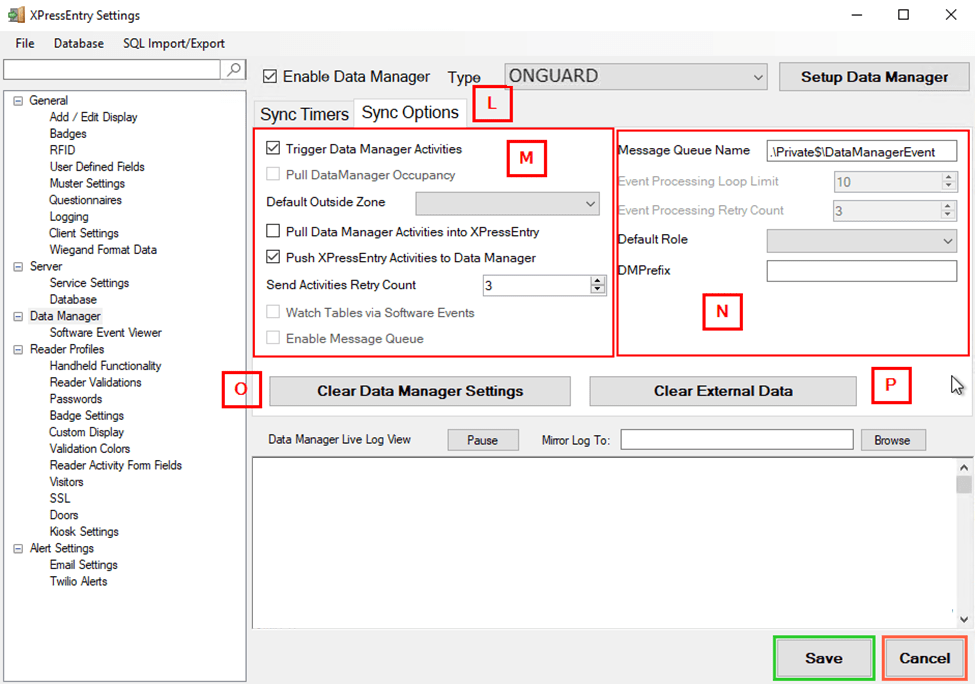Open Logging settings
The height and width of the screenshot is (684, 975).
click(69, 216)
